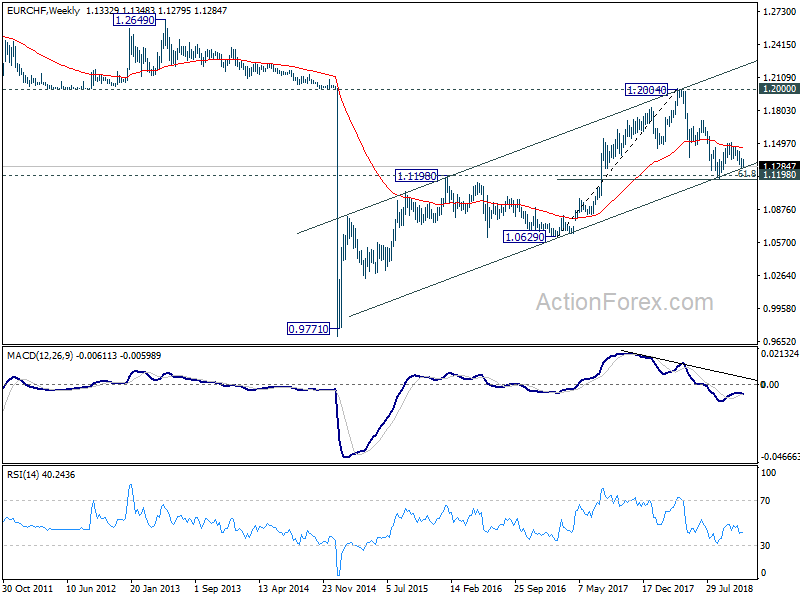The width and height of the screenshot is (800, 600).
Task: Click the 1.08760 price axis value
Action: pos(779,209)
